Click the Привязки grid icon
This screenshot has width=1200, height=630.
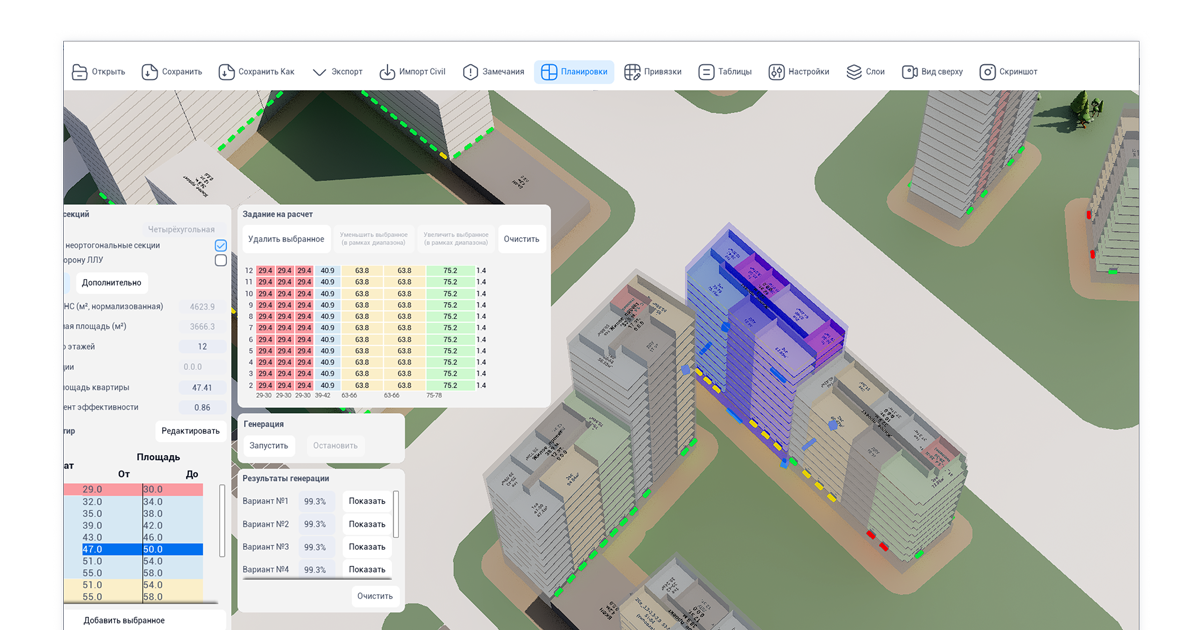point(632,72)
